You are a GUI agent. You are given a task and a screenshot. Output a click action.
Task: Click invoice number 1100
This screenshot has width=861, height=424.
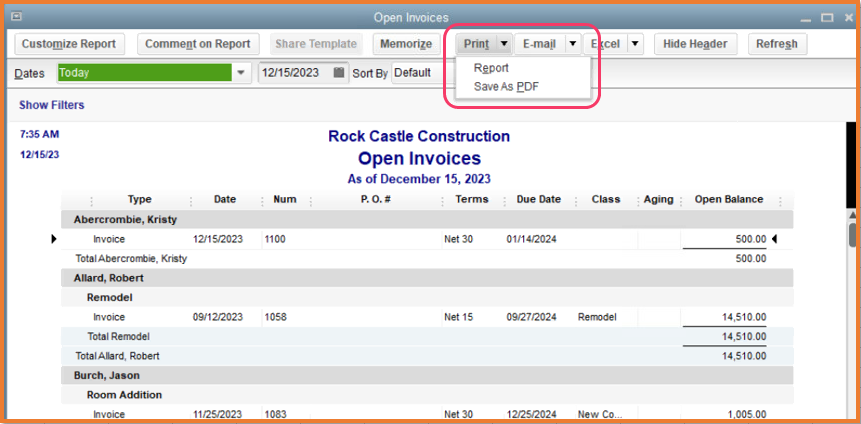tap(275, 239)
